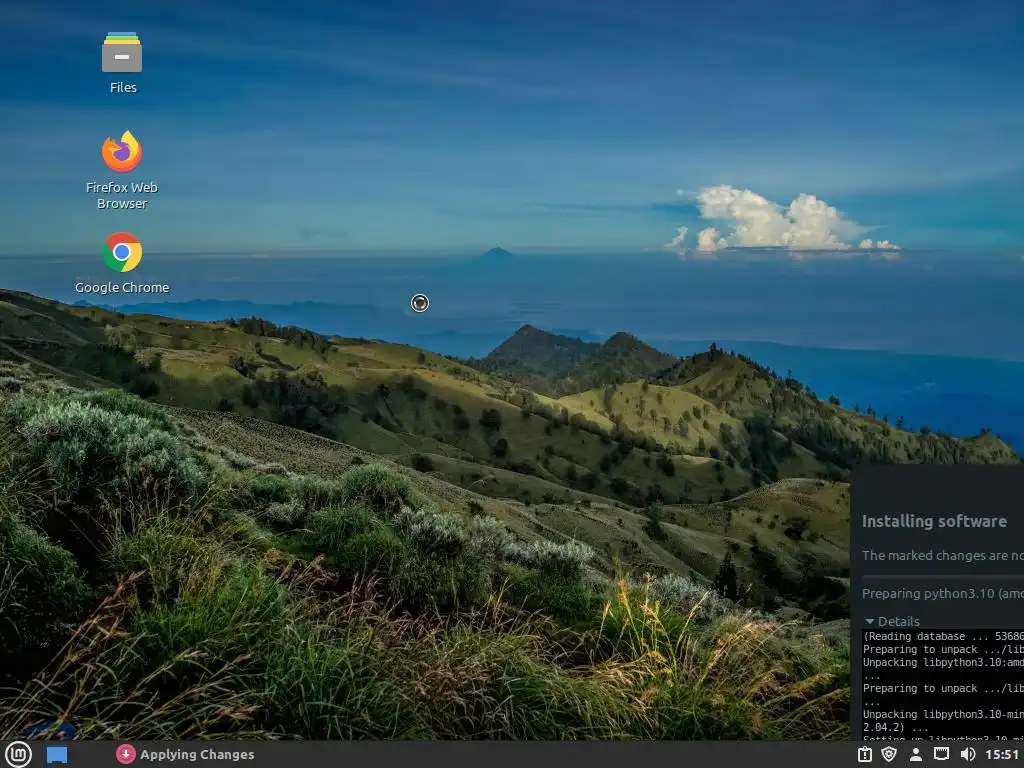Open the wired network tray icon
Viewport: 1024px width, 768px height.
click(x=941, y=755)
